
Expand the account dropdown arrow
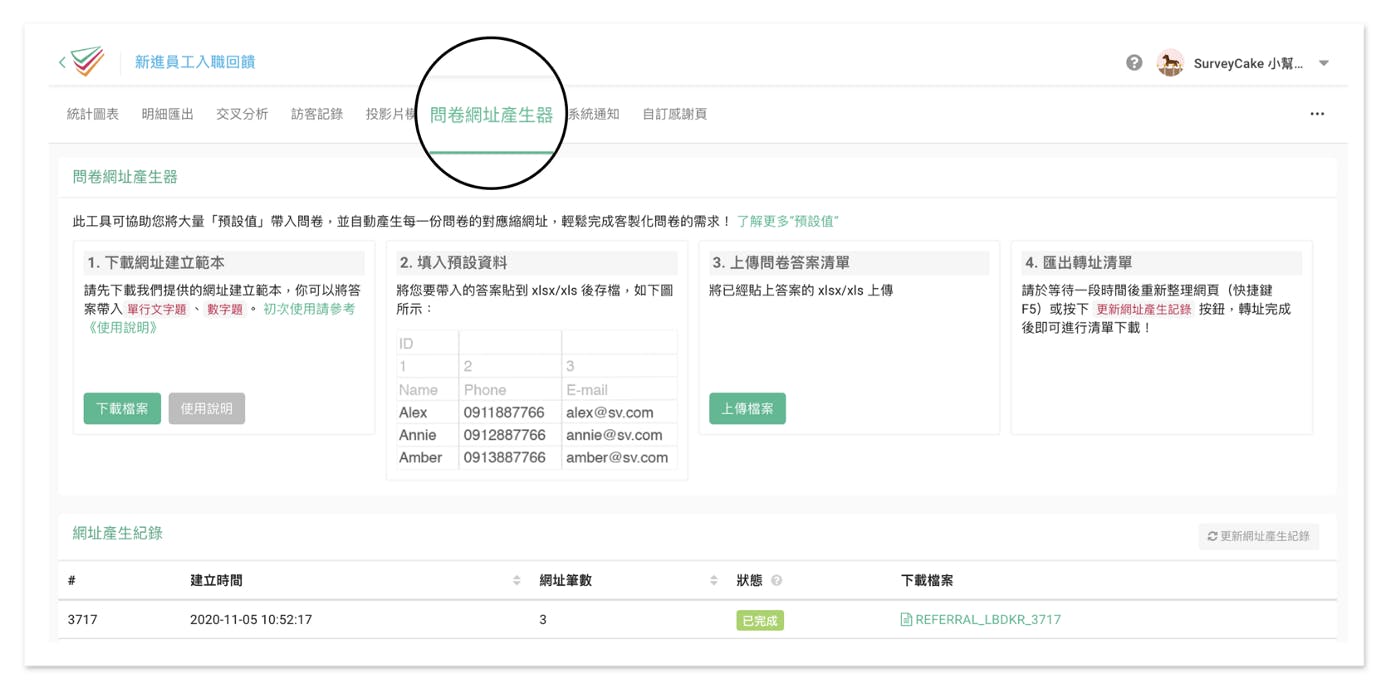click(x=1324, y=63)
